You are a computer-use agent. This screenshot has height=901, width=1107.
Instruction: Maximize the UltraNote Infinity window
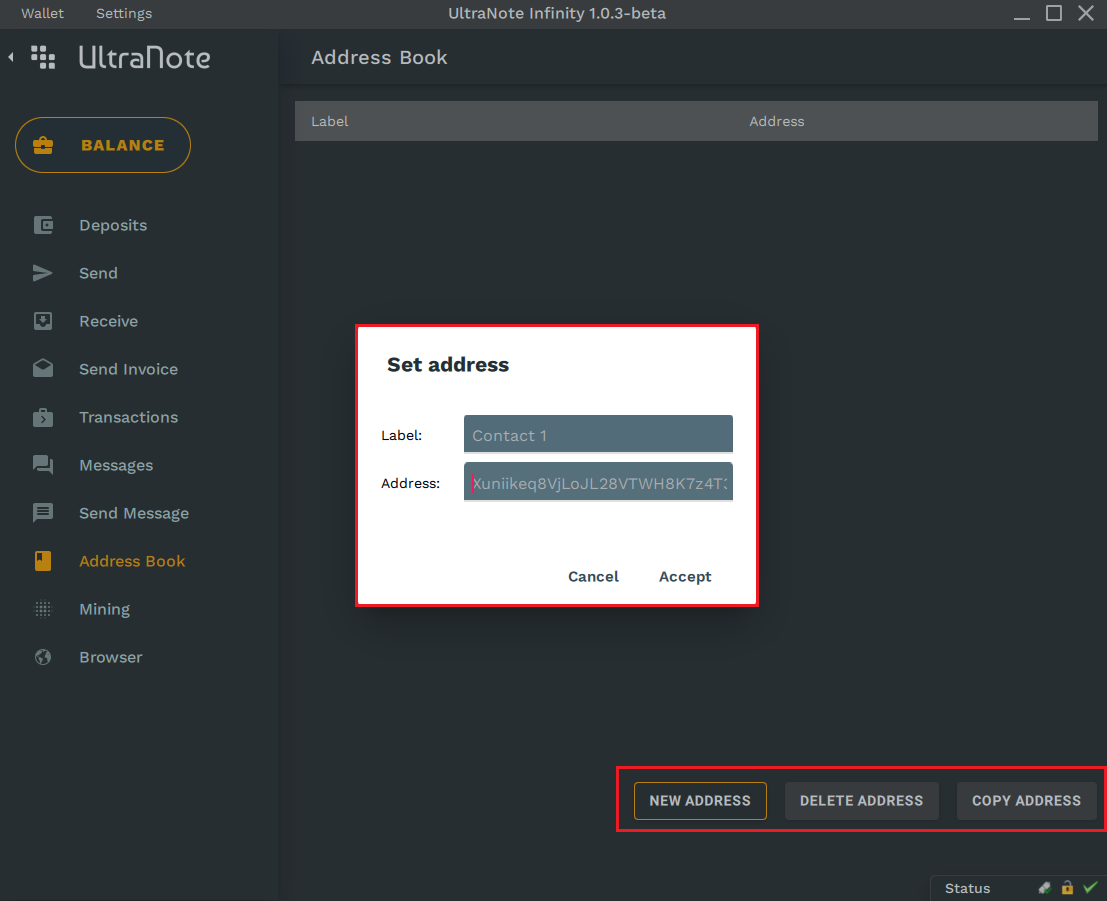[x=1053, y=13]
